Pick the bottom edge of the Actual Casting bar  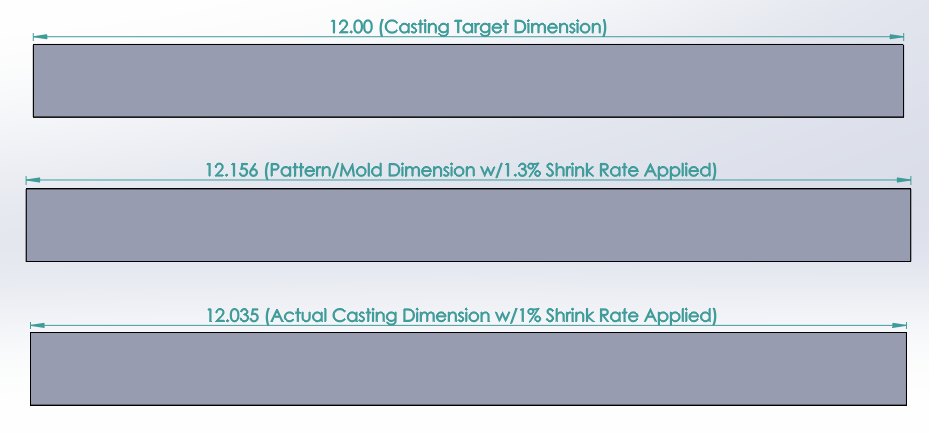click(x=468, y=405)
